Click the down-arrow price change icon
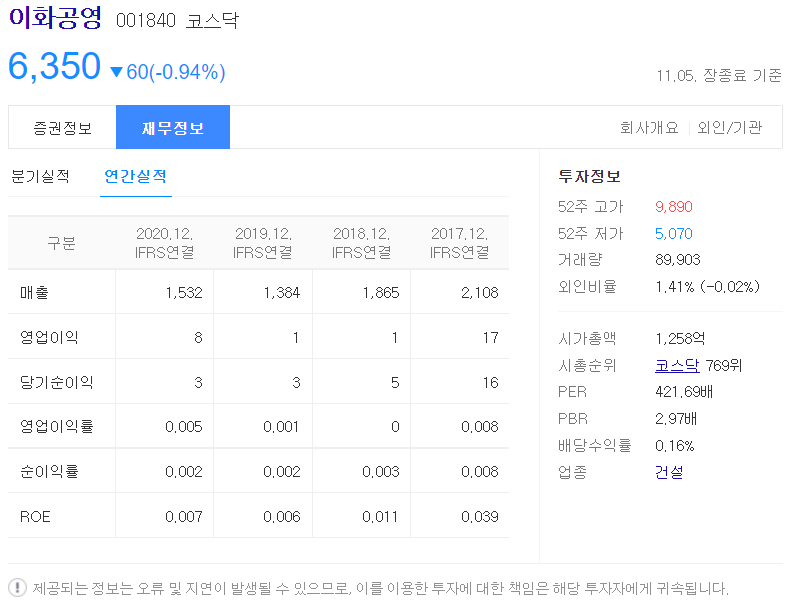Screen dimensions: 790x605 116,72
